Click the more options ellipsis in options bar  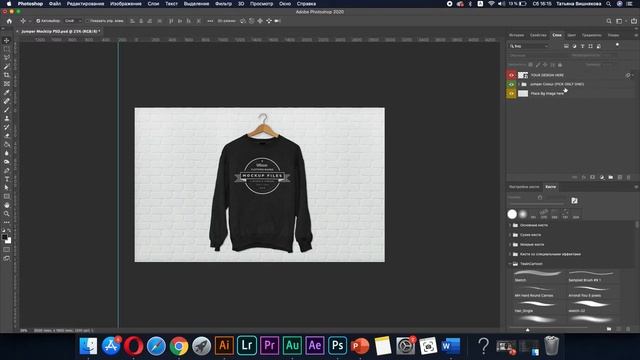[210, 21]
